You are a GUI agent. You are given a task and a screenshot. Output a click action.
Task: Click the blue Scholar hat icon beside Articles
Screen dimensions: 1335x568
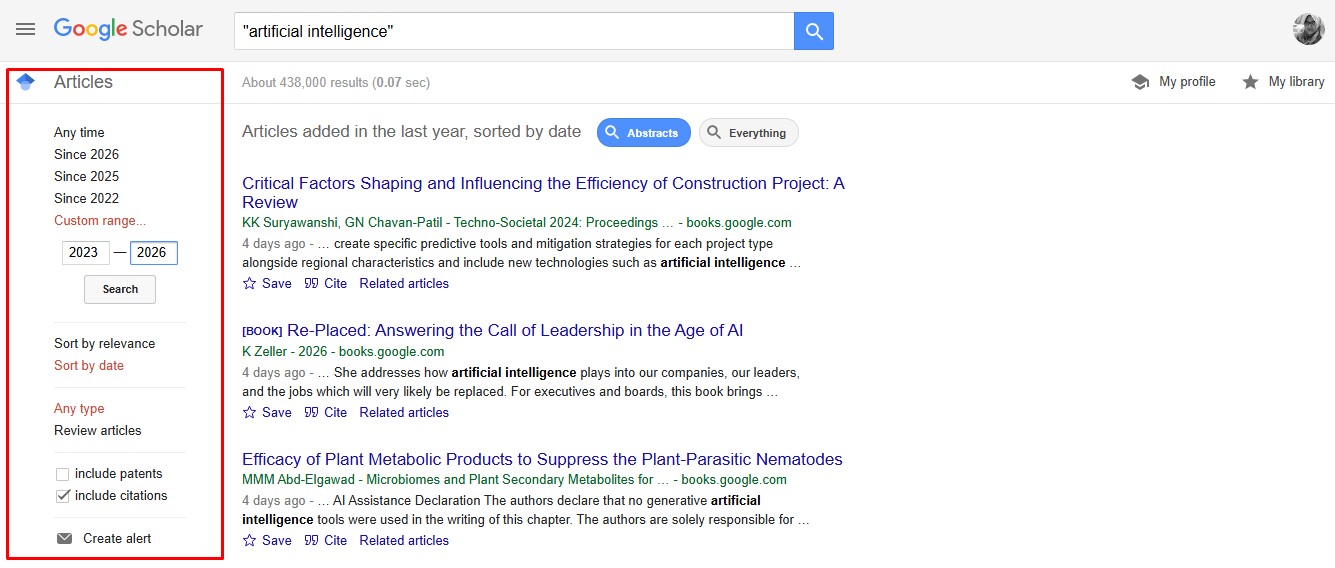26,82
